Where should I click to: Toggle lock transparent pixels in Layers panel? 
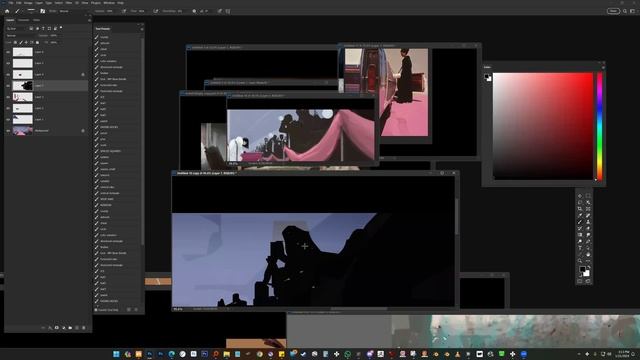(x=16, y=42)
